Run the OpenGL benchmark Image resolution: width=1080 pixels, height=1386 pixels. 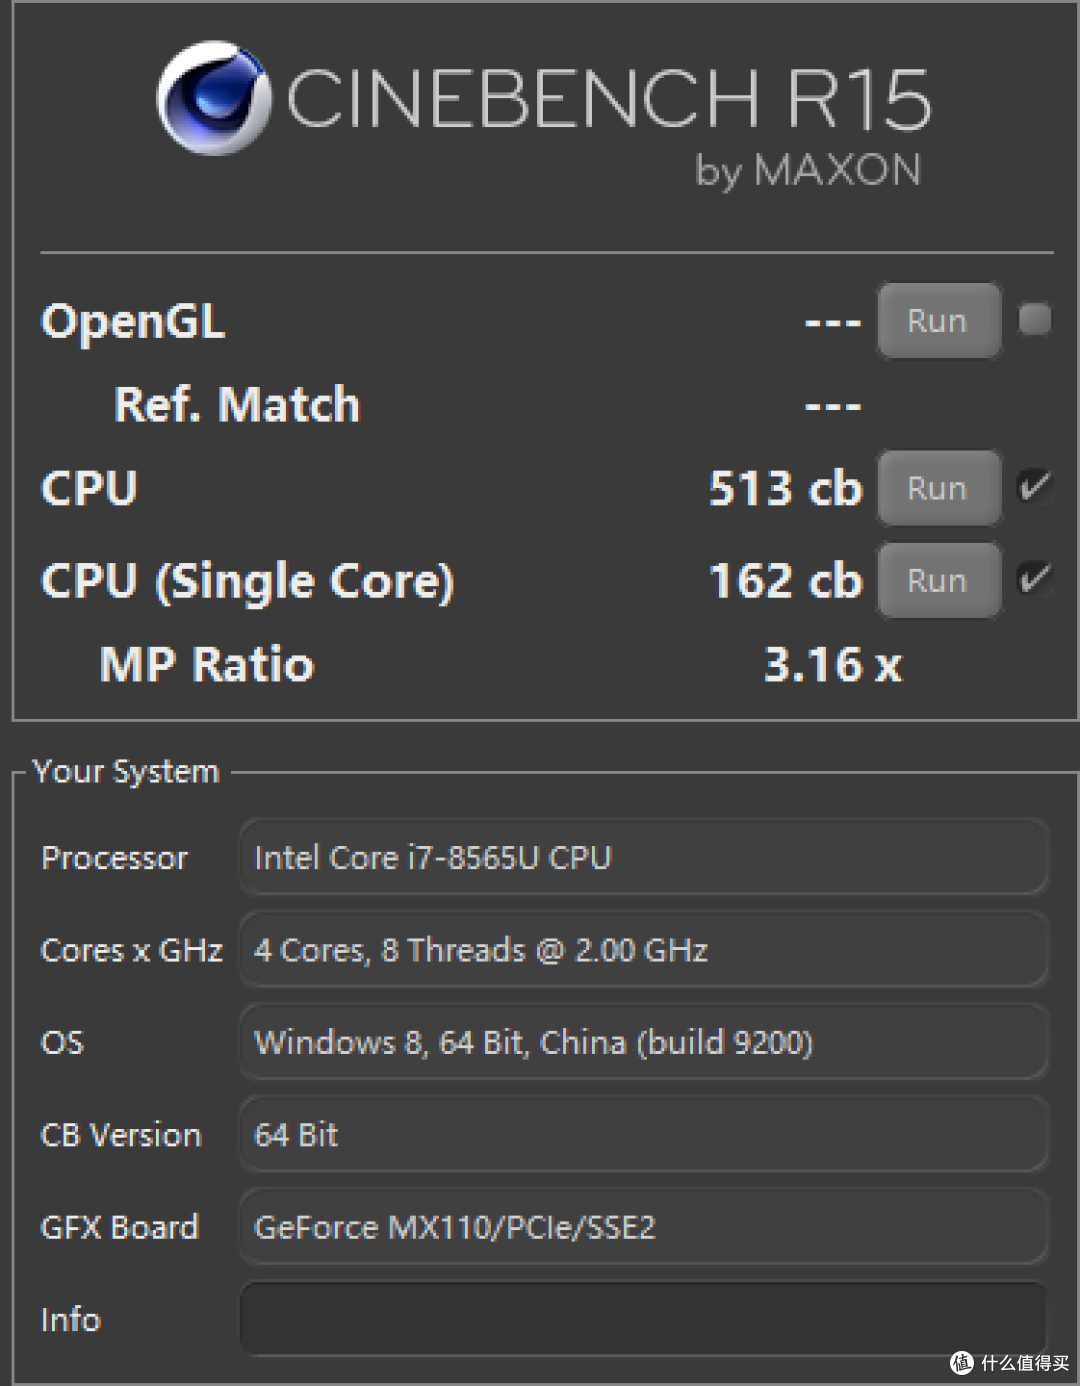pyautogui.click(x=938, y=321)
